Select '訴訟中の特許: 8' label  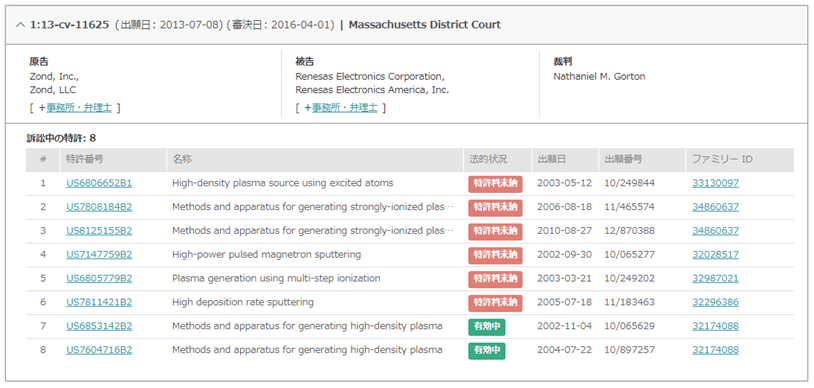[x=61, y=138]
